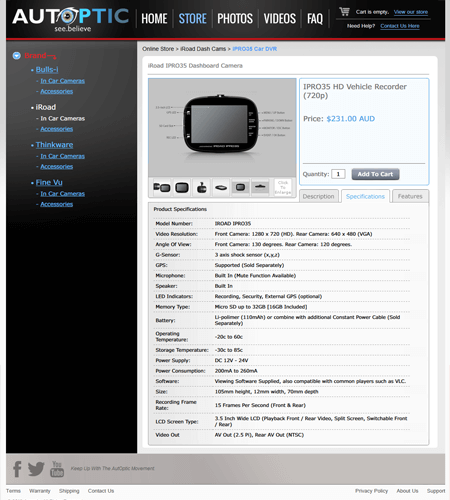This screenshot has height=500, width=450.
Task: Select first product thumbnail with two cameras
Action: pos(162,188)
